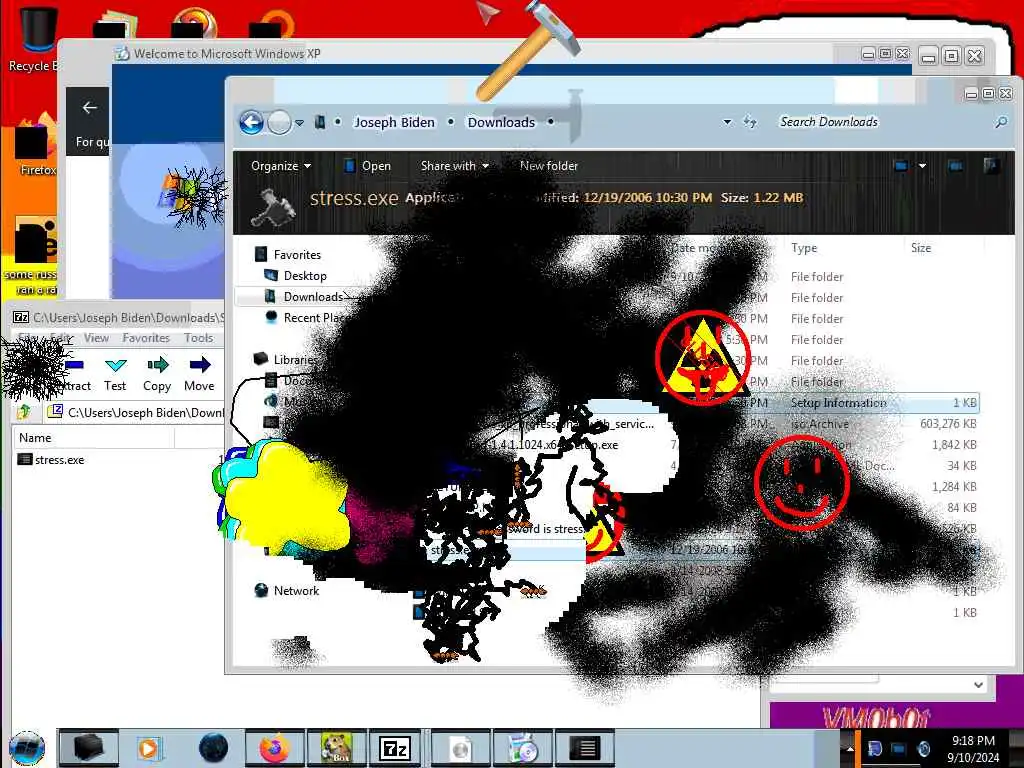Click the Explorer help icon

(991, 166)
